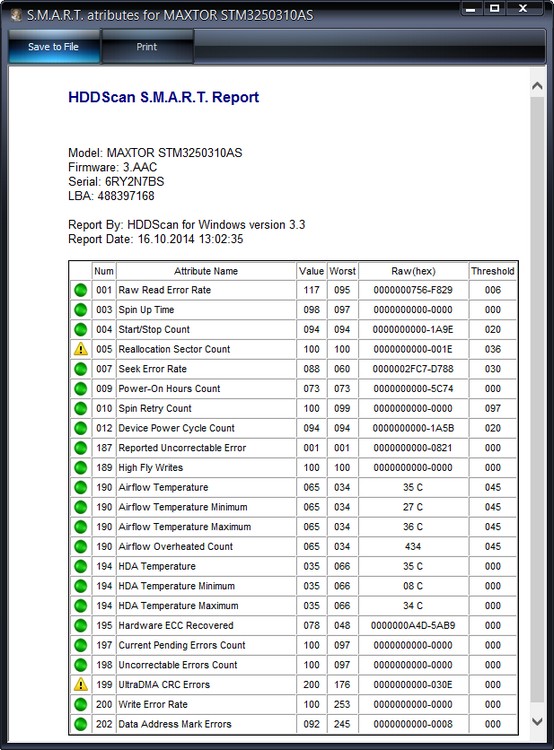Click the HDA Temperature Minimum raw 08 C
Viewport: 554px width, 750px height.
[x=413, y=586]
